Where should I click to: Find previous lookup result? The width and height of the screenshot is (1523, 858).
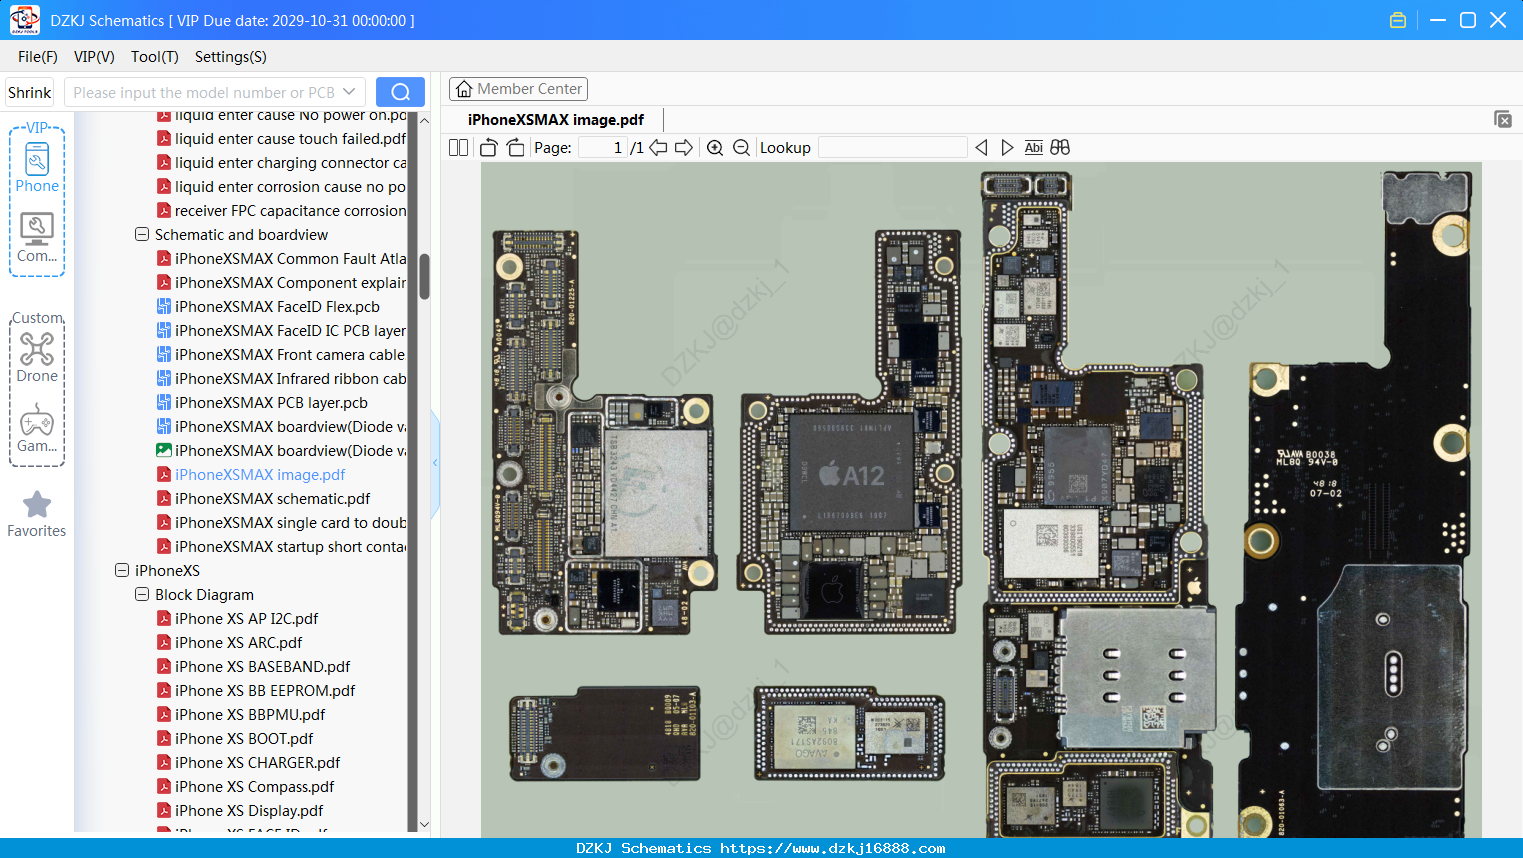[981, 148]
